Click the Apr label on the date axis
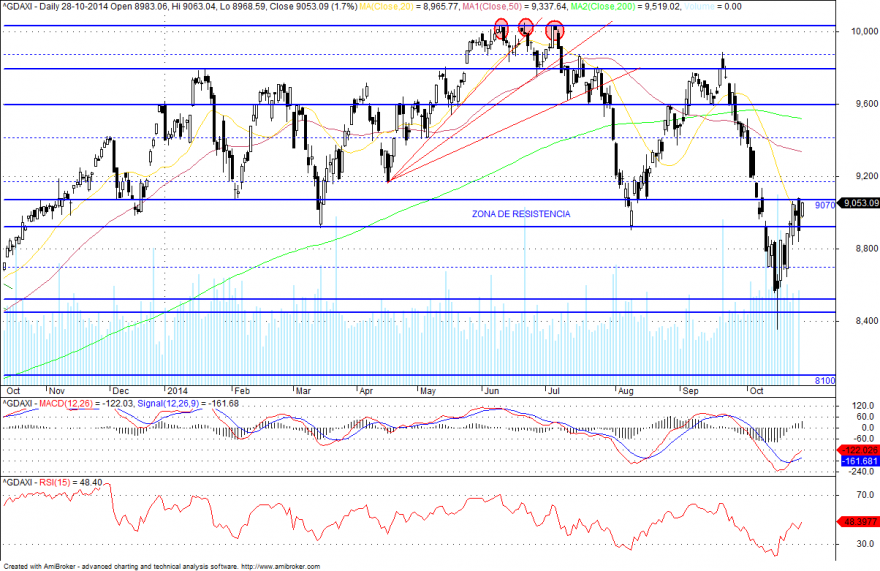Screen dimensions: 880x571 tap(366, 391)
